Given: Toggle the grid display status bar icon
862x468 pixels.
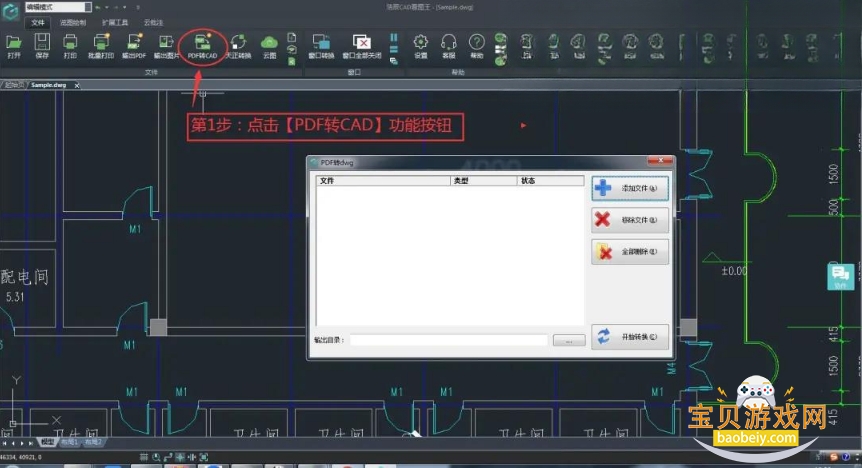Looking at the screenshot, I should tap(143, 457).
